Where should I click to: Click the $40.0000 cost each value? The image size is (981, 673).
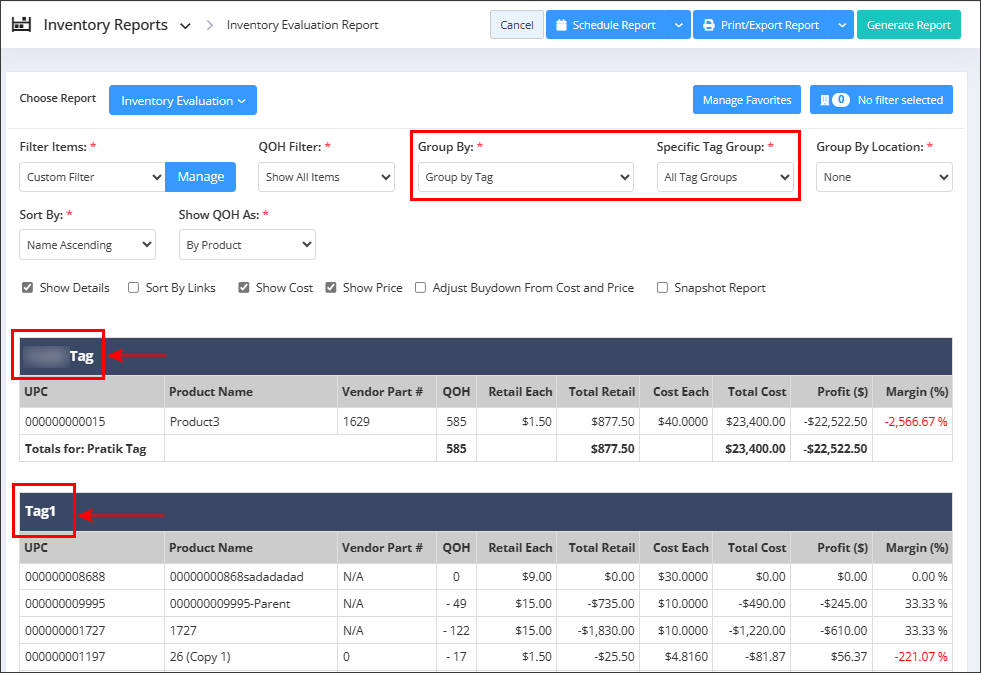683,422
